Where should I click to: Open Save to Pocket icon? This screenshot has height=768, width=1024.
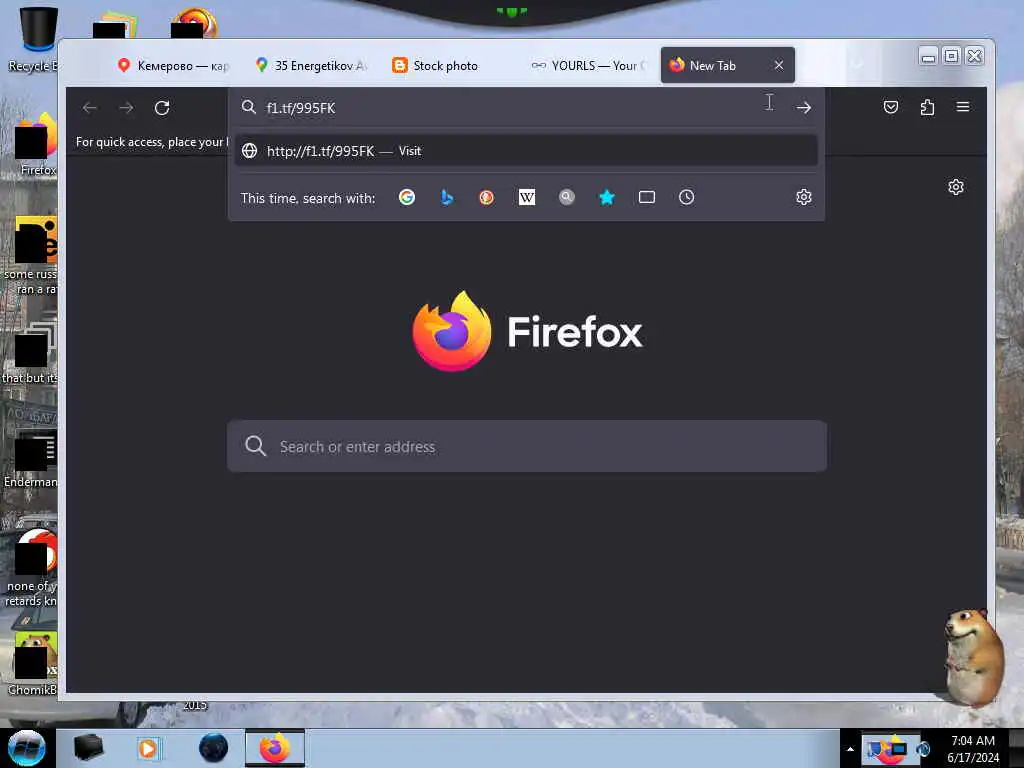(x=891, y=107)
